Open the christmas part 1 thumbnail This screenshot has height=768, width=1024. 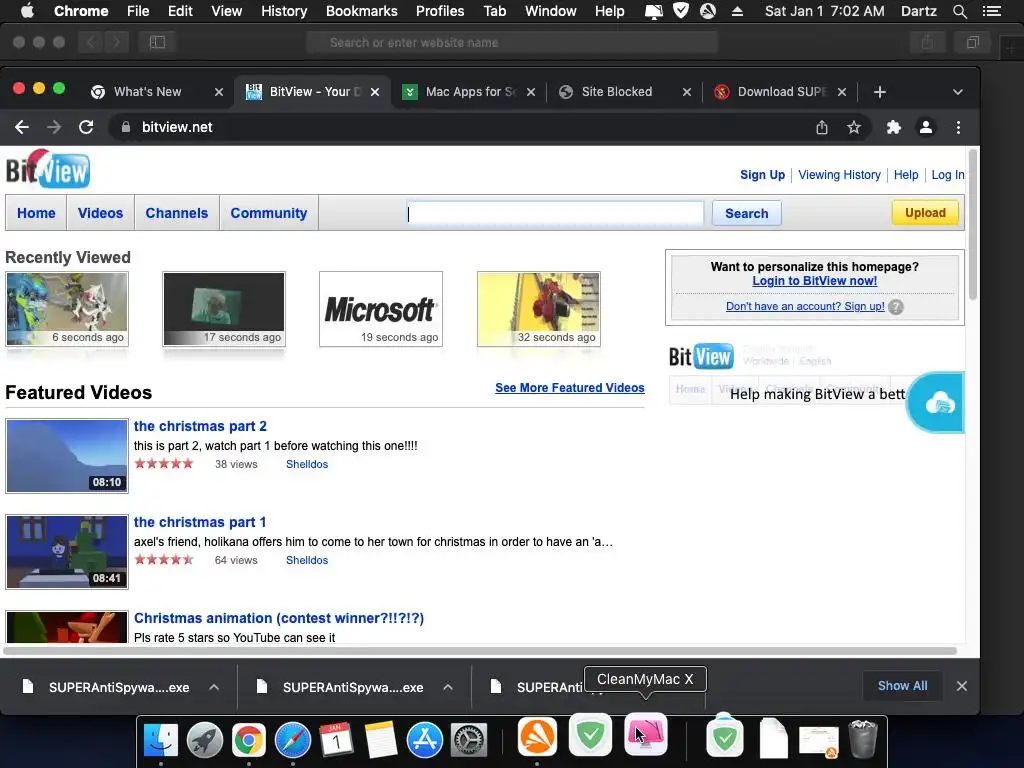[67, 552]
